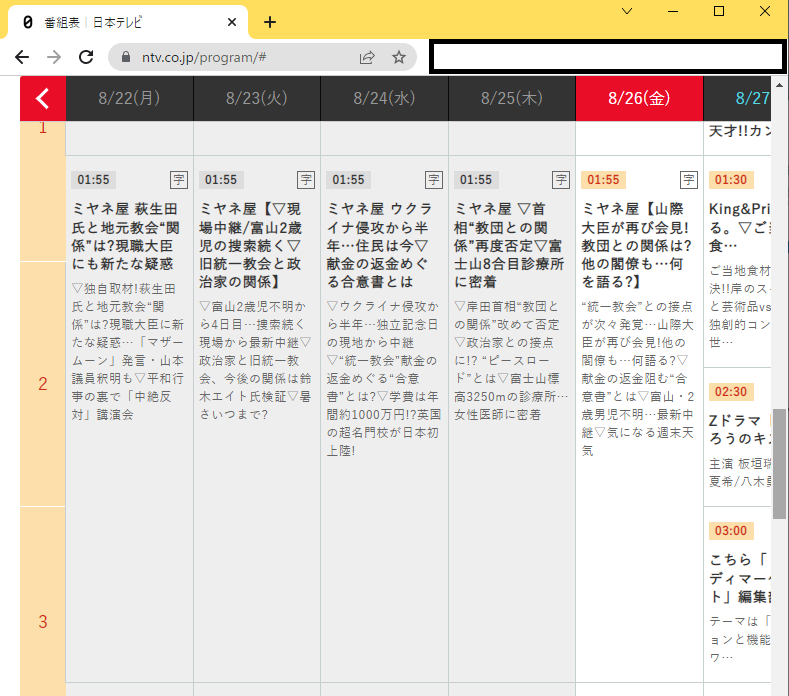The height and width of the screenshot is (696, 789).
Task: Go back using browser back arrow
Action: point(22,57)
